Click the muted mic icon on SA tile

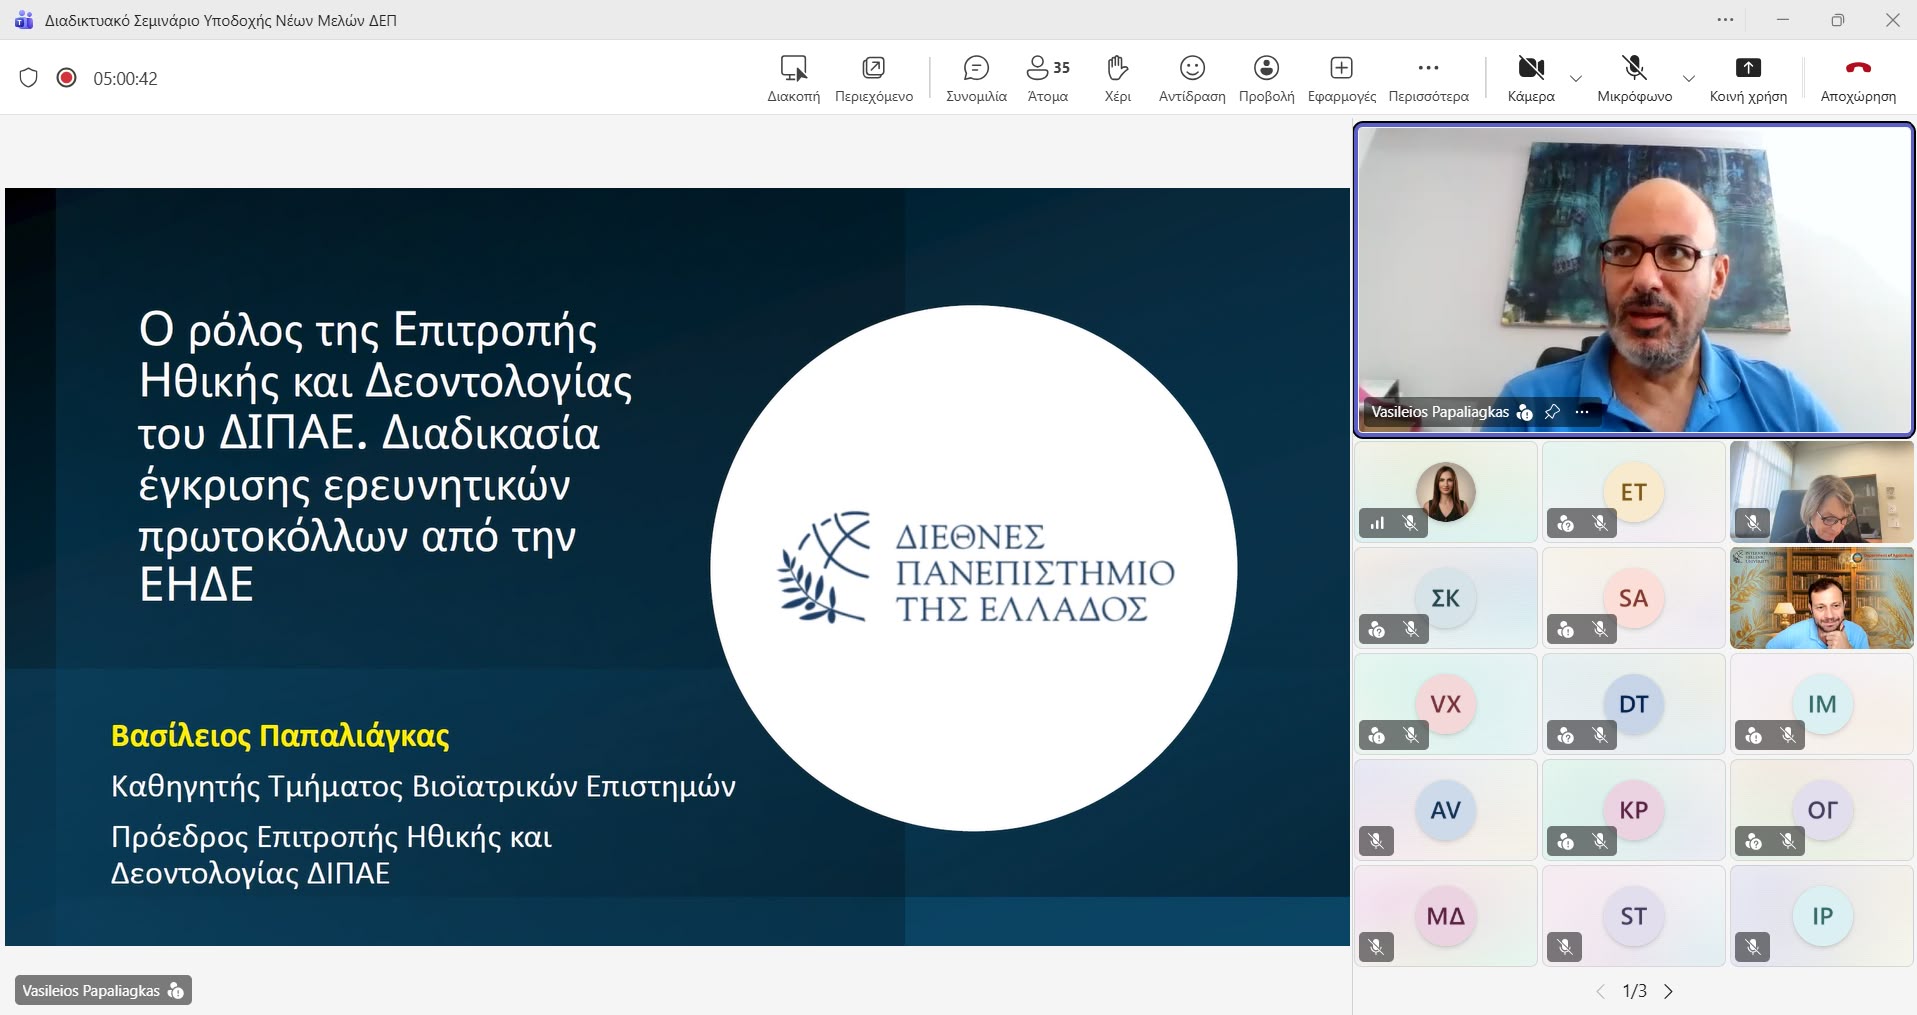[1600, 629]
